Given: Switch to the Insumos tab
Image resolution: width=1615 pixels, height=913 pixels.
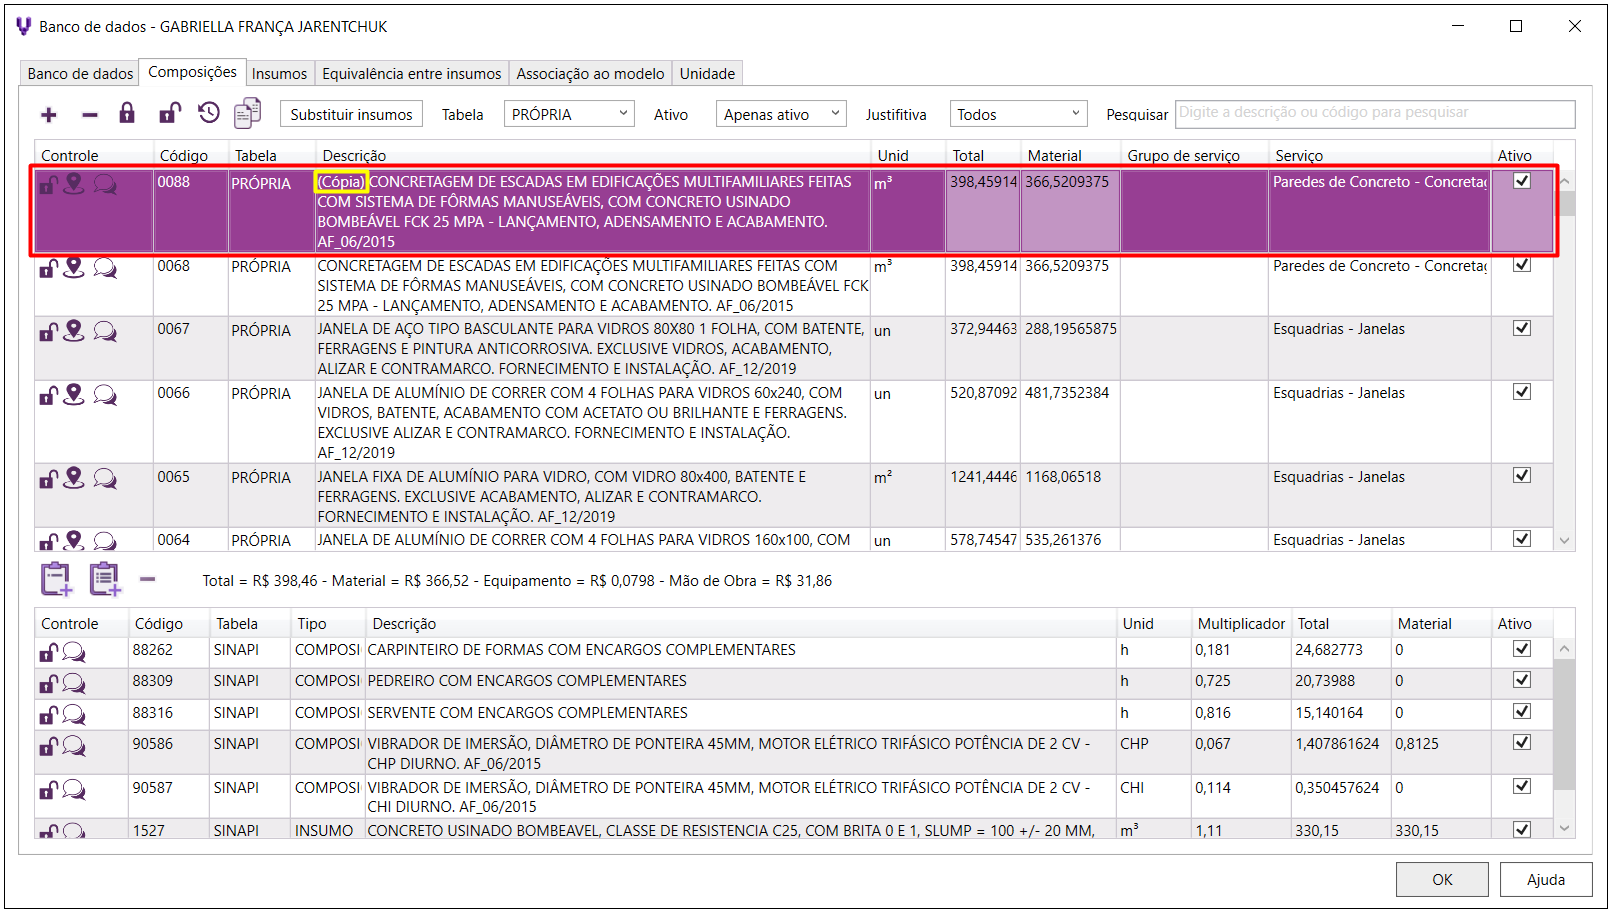Looking at the screenshot, I should [279, 74].
